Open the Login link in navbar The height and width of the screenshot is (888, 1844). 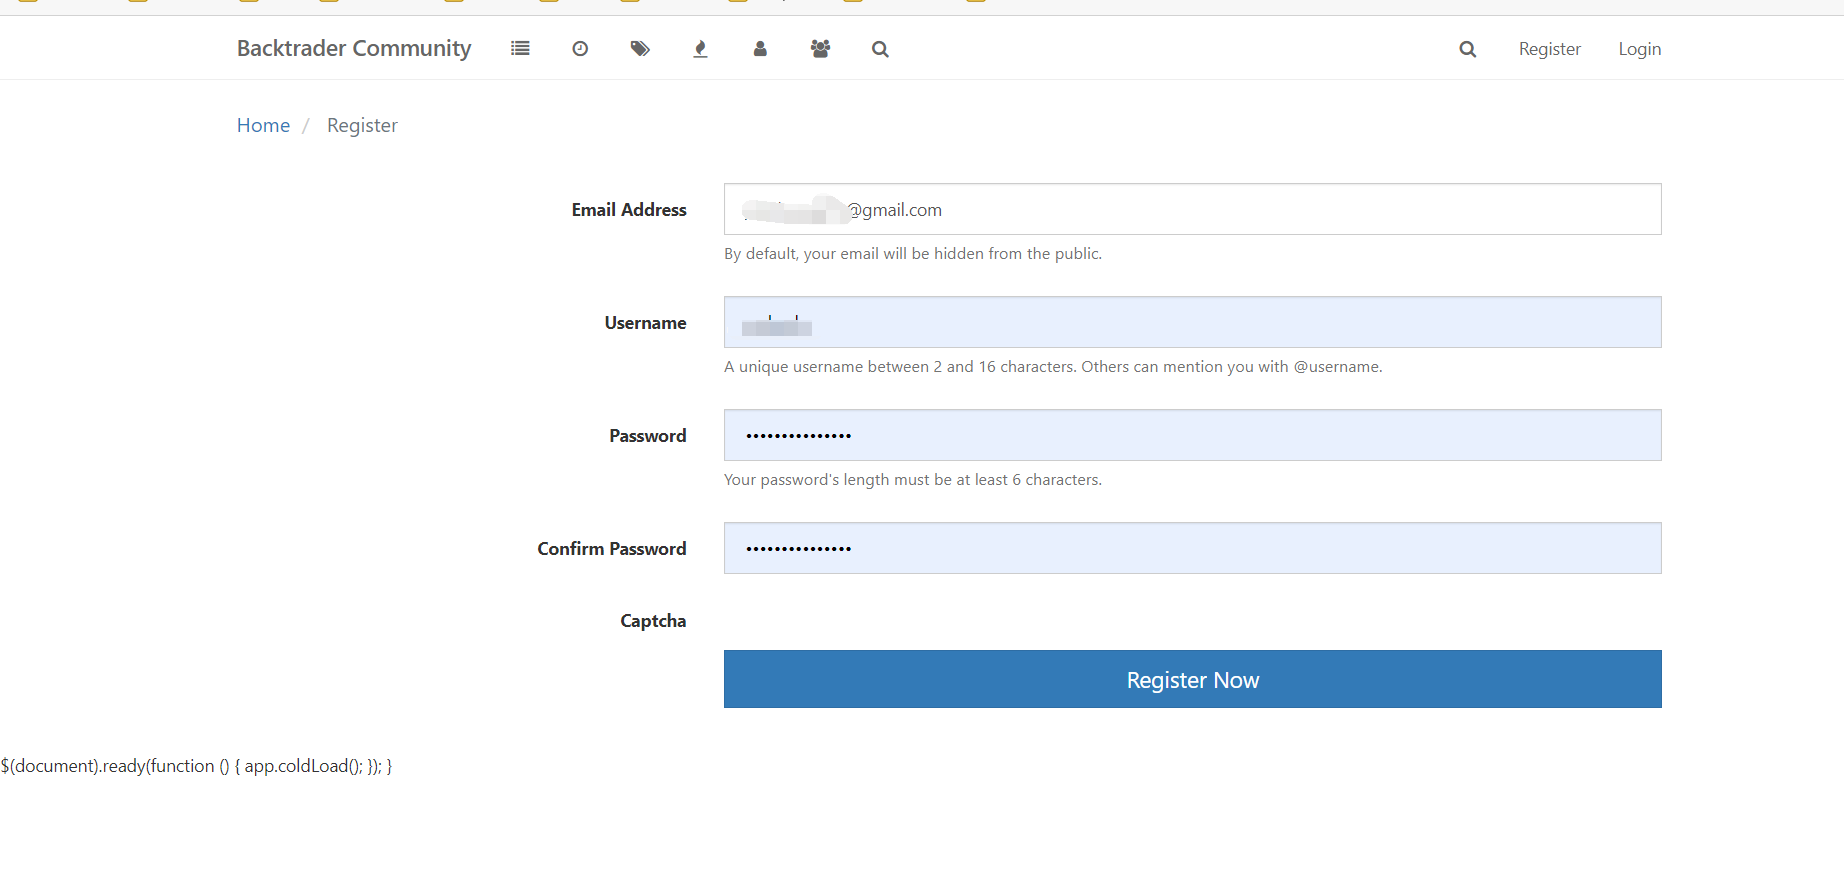click(x=1639, y=48)
